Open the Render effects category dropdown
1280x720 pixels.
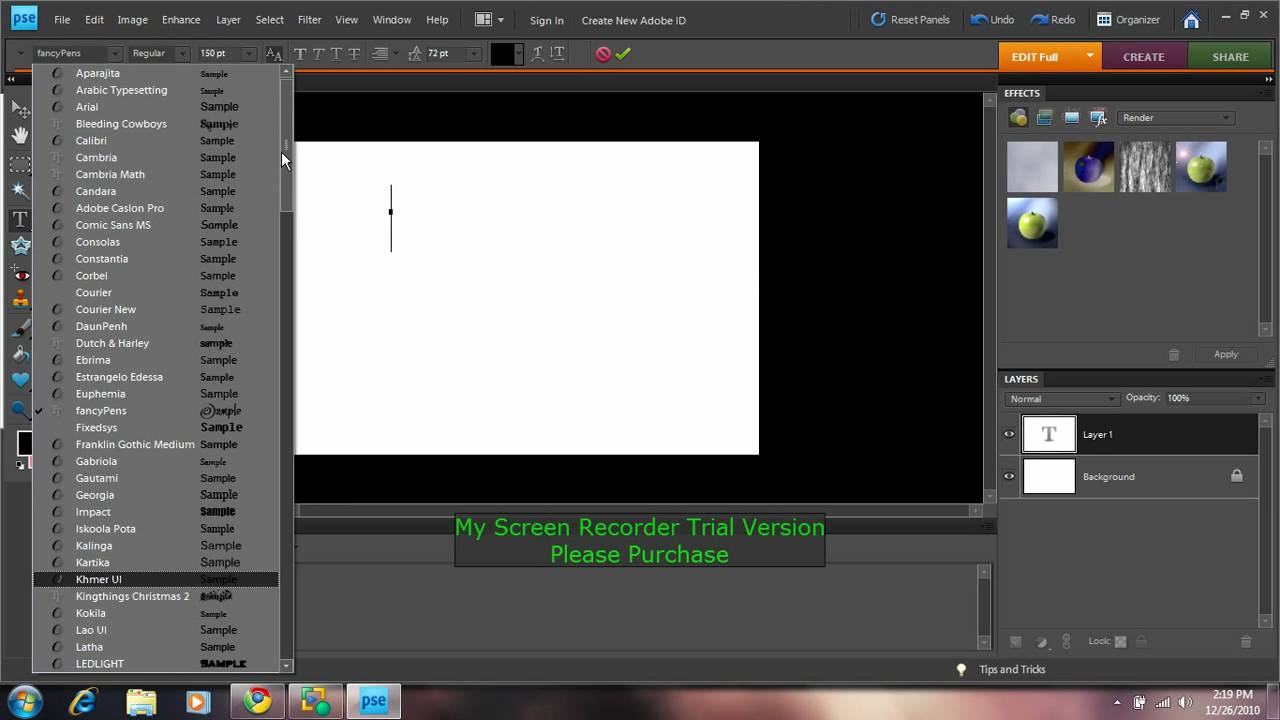pyautogui.click(x=1175, y=118)
